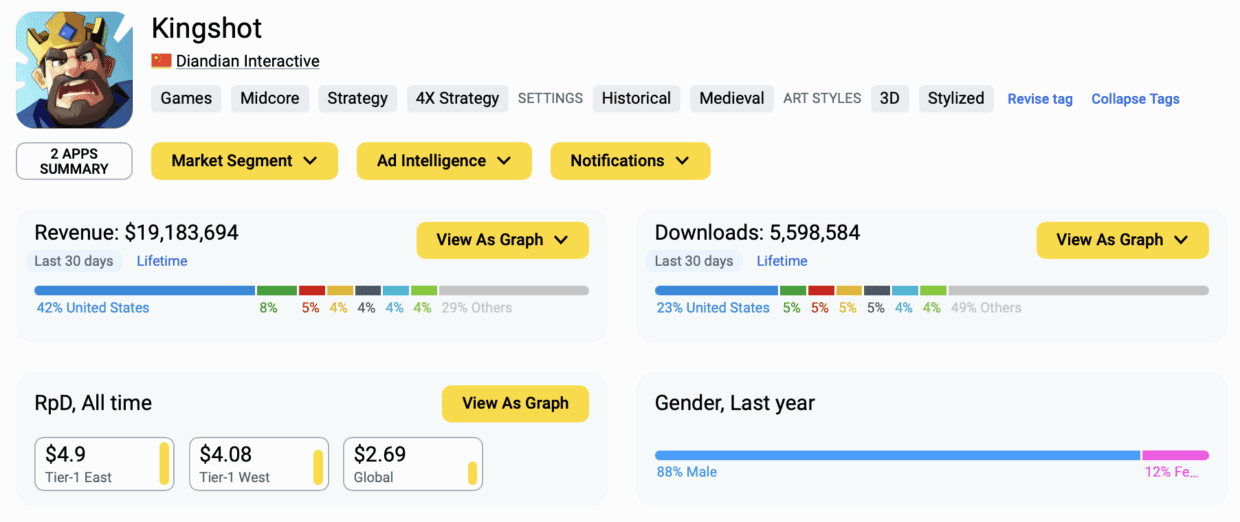Click the $2.69 Global RpD card
This screenshot has height=522, width=1240.
tap(413, 464)
